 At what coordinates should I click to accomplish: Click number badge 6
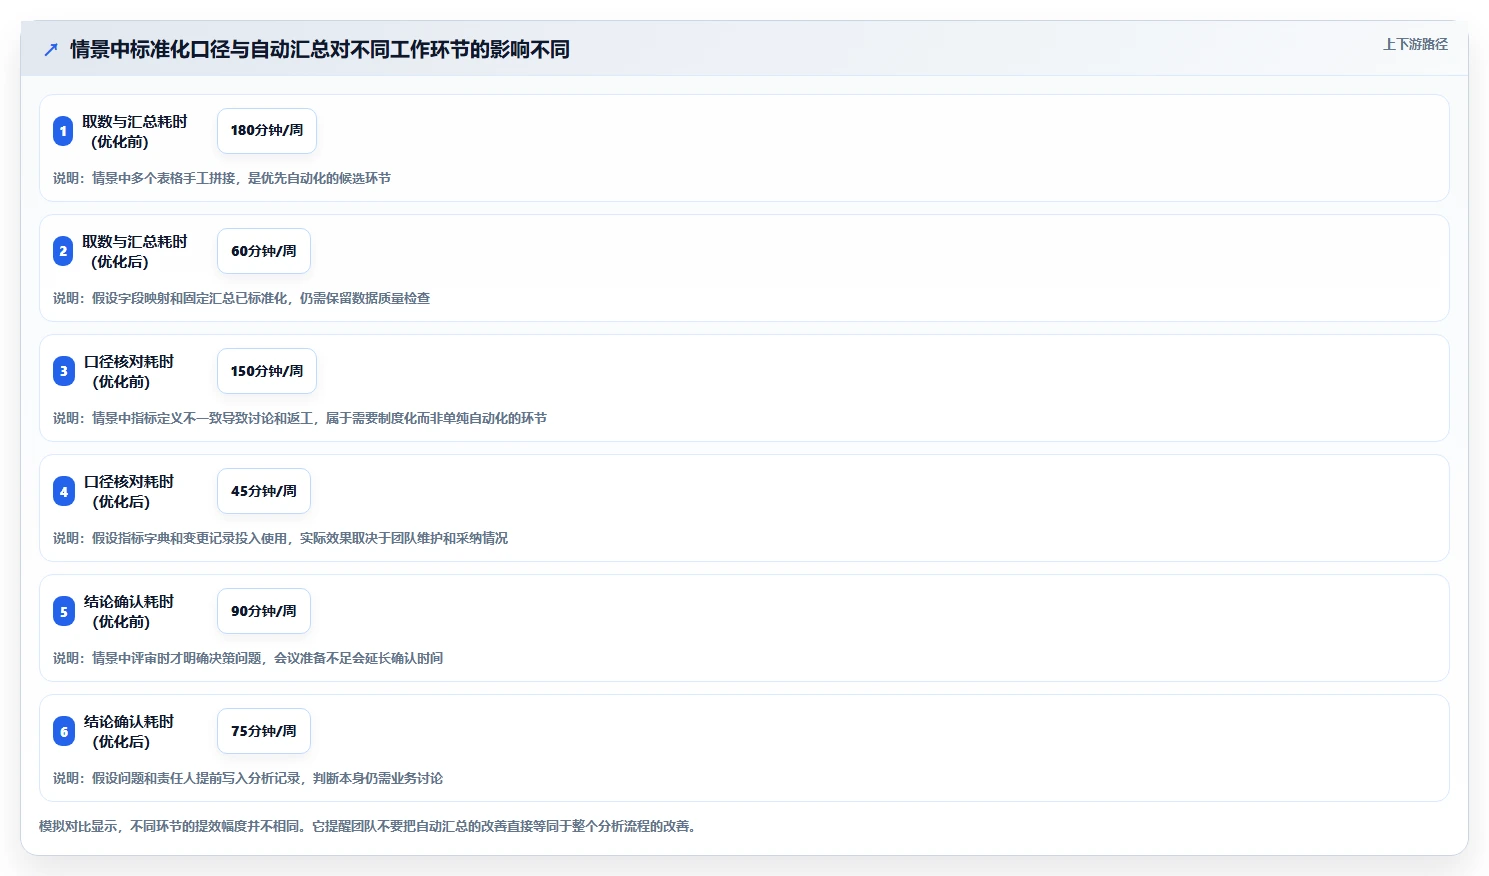64,731
